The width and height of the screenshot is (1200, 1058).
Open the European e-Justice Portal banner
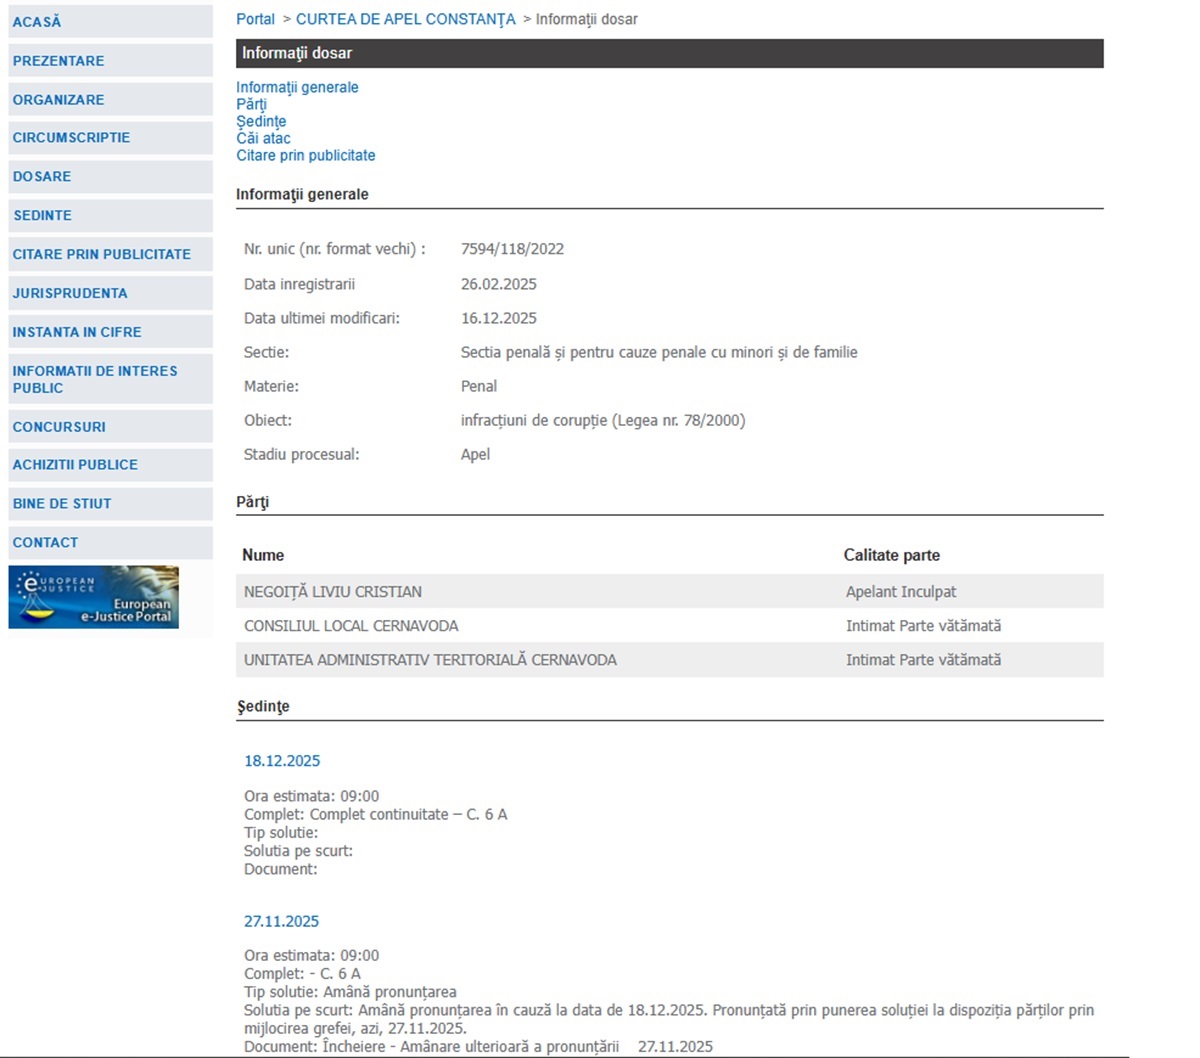coord(94,597)
